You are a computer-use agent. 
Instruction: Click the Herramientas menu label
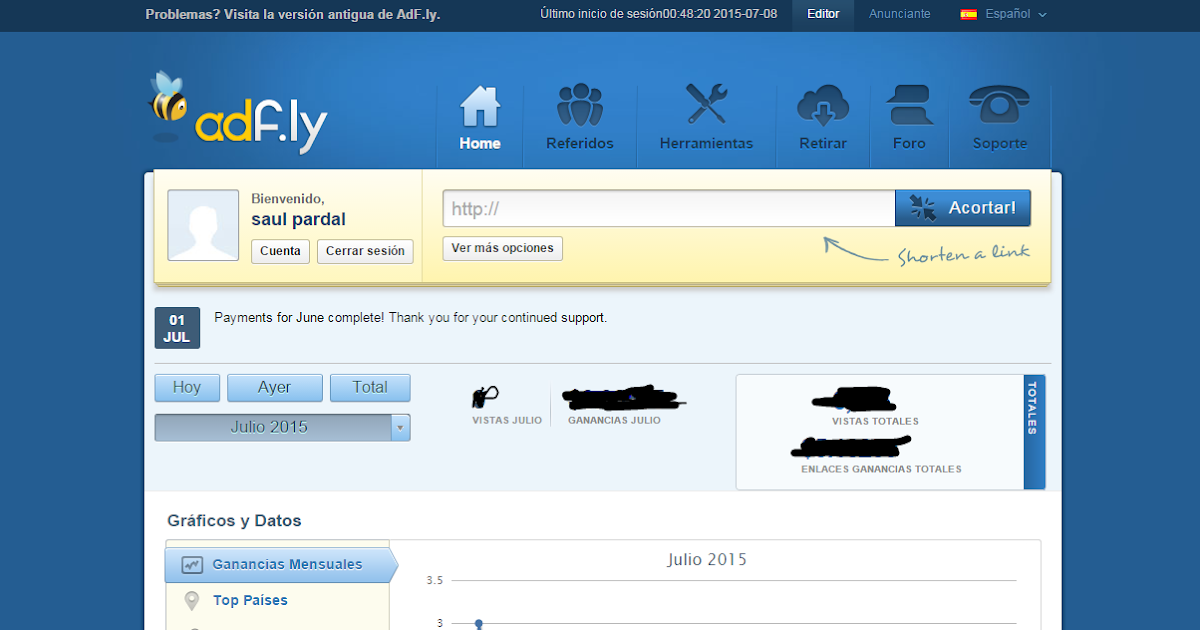coord(706,143)
